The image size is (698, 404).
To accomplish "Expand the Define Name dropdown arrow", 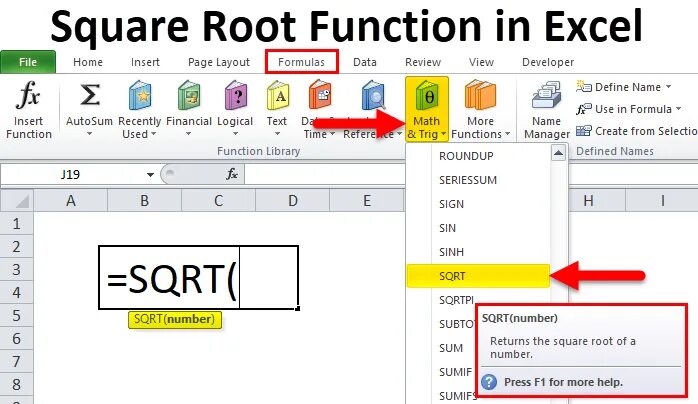I will pos(669,87).
